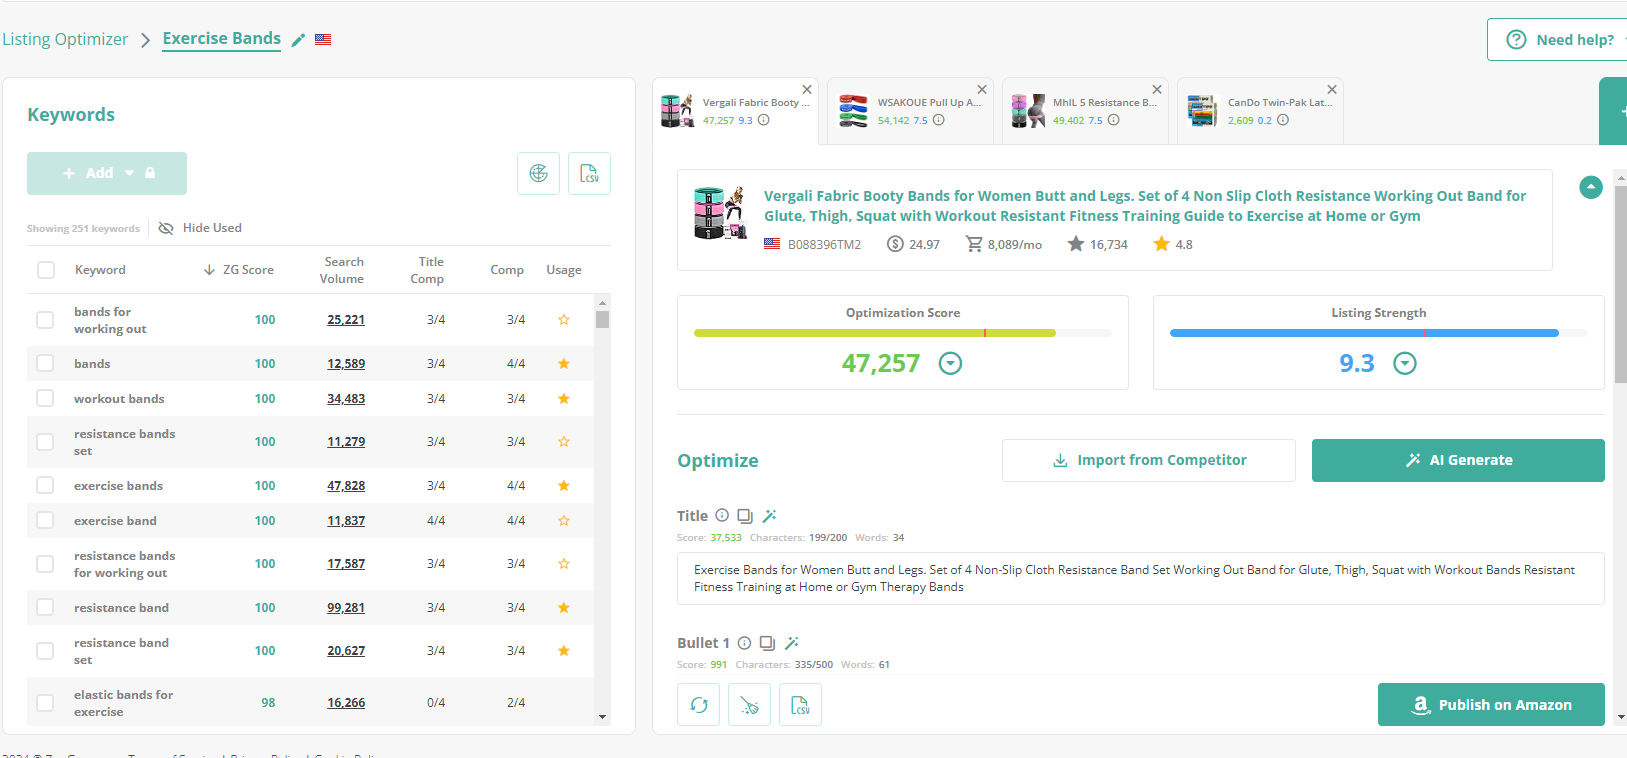Click the 'resistance band set' keyword text
Screen dimensions: 1627x758
pyautogui.click(x=121, y=651)
